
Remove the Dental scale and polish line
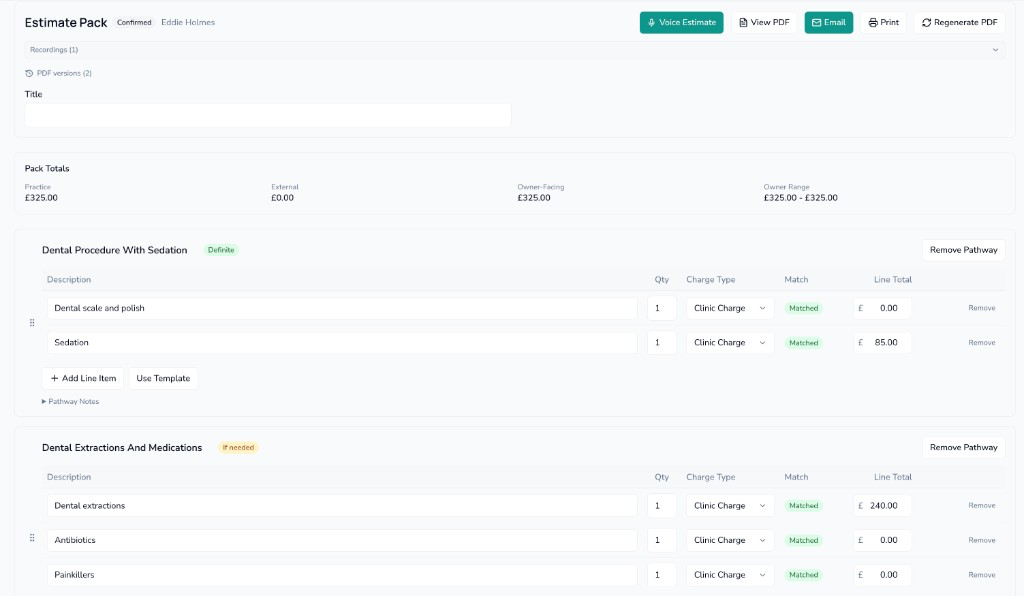point(982,308)
